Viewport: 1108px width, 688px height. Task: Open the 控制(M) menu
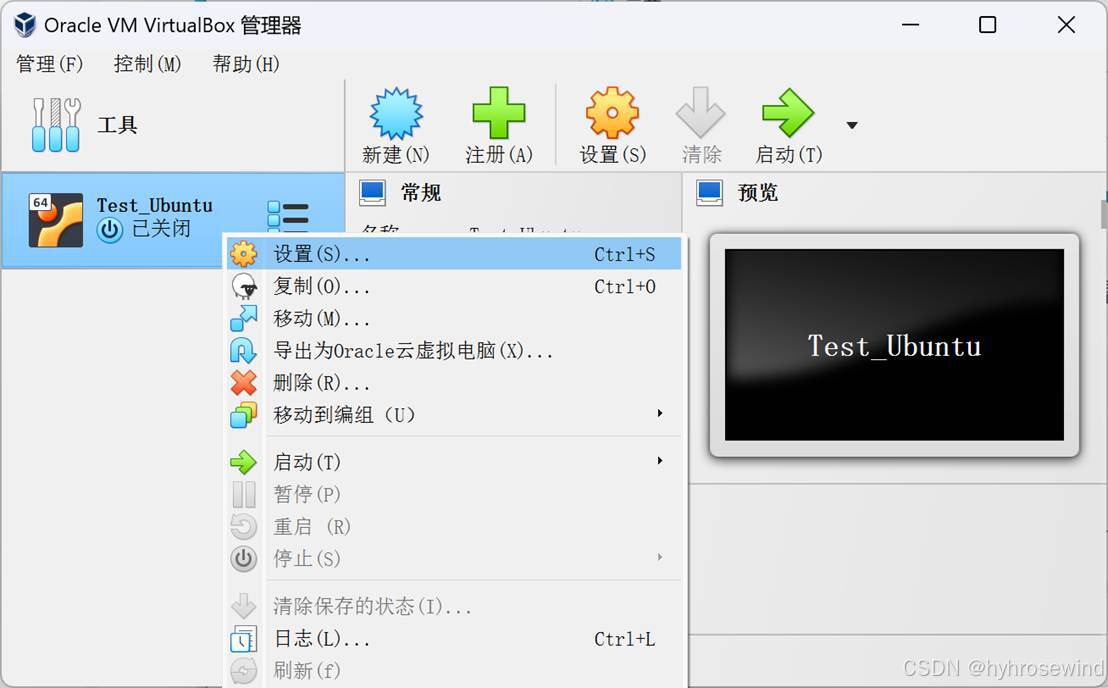point(147,64)
